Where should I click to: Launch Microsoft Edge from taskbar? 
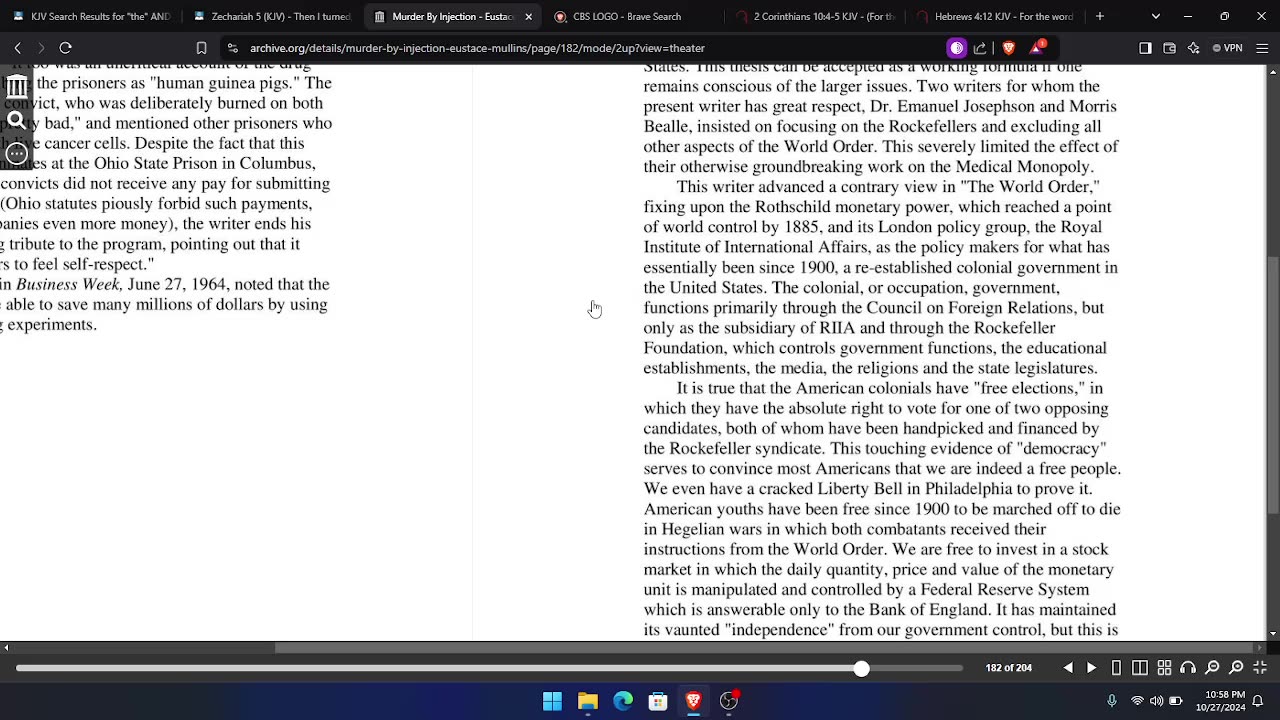623,701
